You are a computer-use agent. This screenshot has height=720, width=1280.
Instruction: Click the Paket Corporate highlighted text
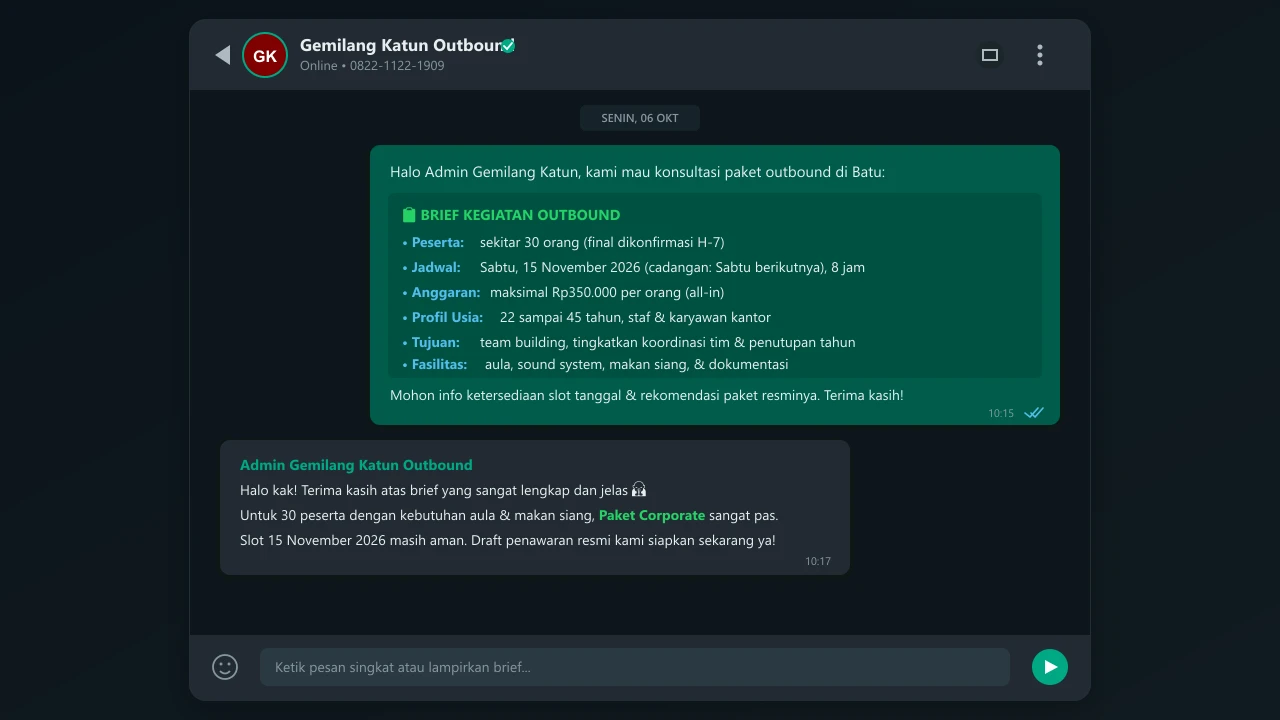click(652, 515)
